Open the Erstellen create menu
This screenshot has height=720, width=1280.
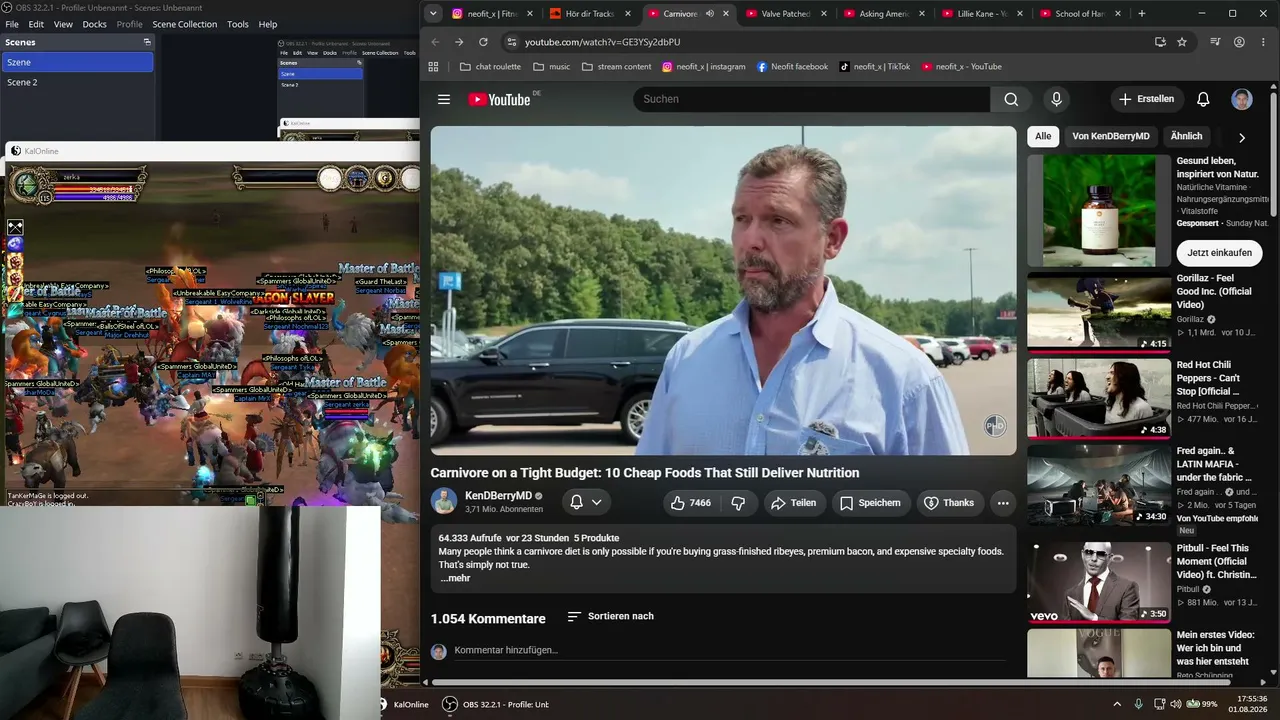(1146, 99)
